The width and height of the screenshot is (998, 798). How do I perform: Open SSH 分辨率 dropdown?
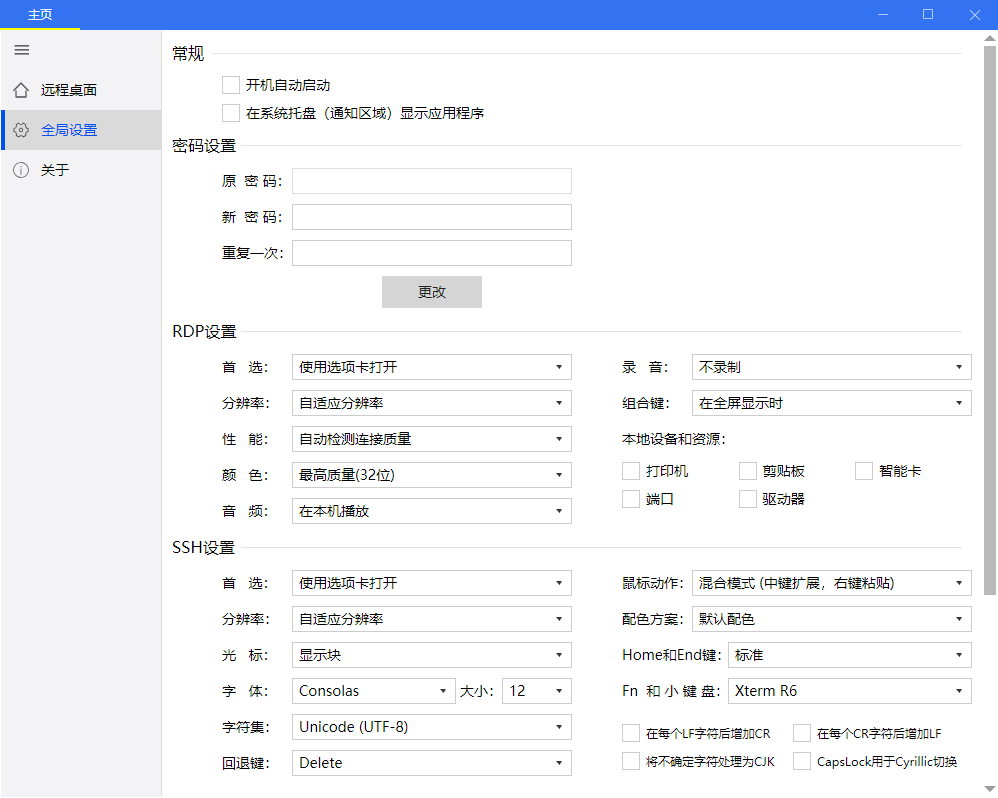click(432, 619)
